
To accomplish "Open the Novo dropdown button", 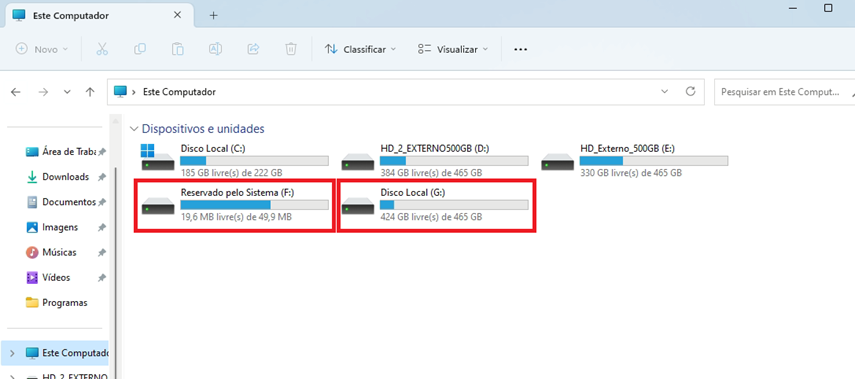I will (x=42, y=49).
